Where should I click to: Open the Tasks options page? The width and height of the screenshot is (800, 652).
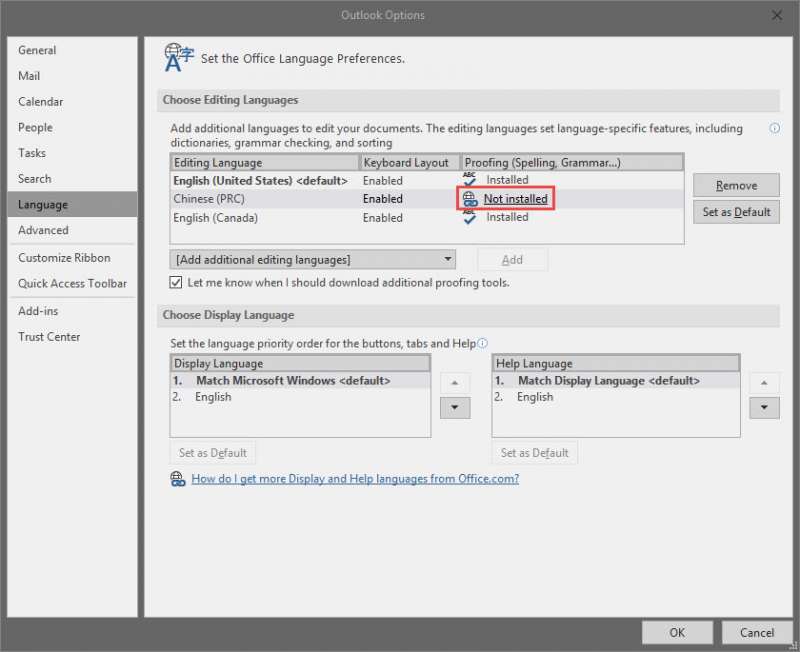click(x=72, y=153)
